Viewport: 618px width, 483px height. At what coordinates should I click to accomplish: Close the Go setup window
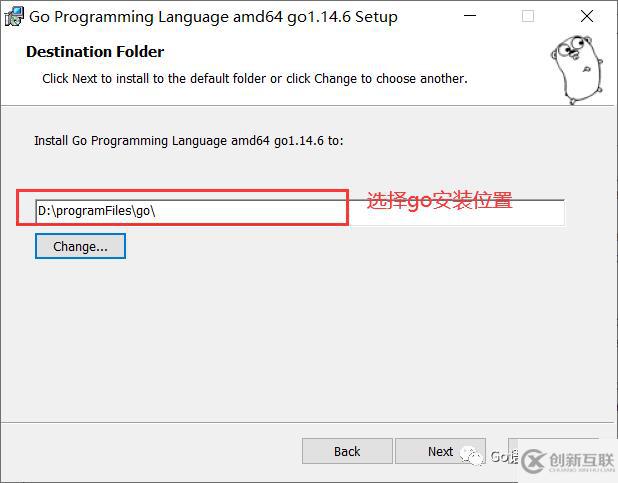(x=587, y=16)
